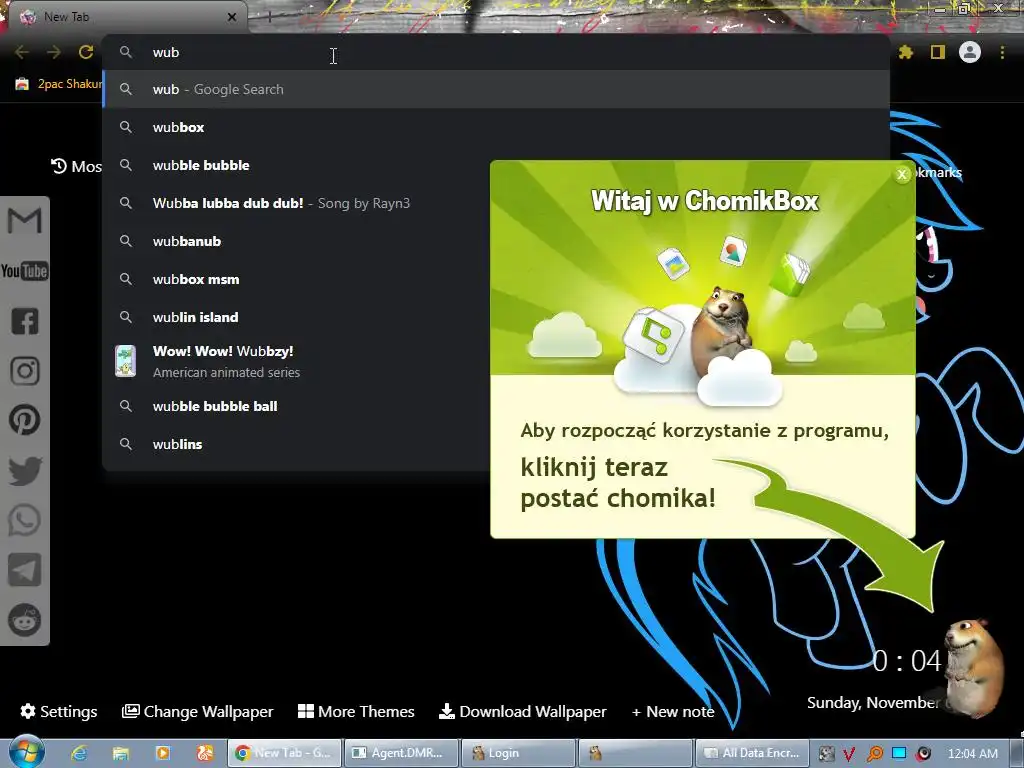Click the ChomikBox hamster character

(974, 667)
